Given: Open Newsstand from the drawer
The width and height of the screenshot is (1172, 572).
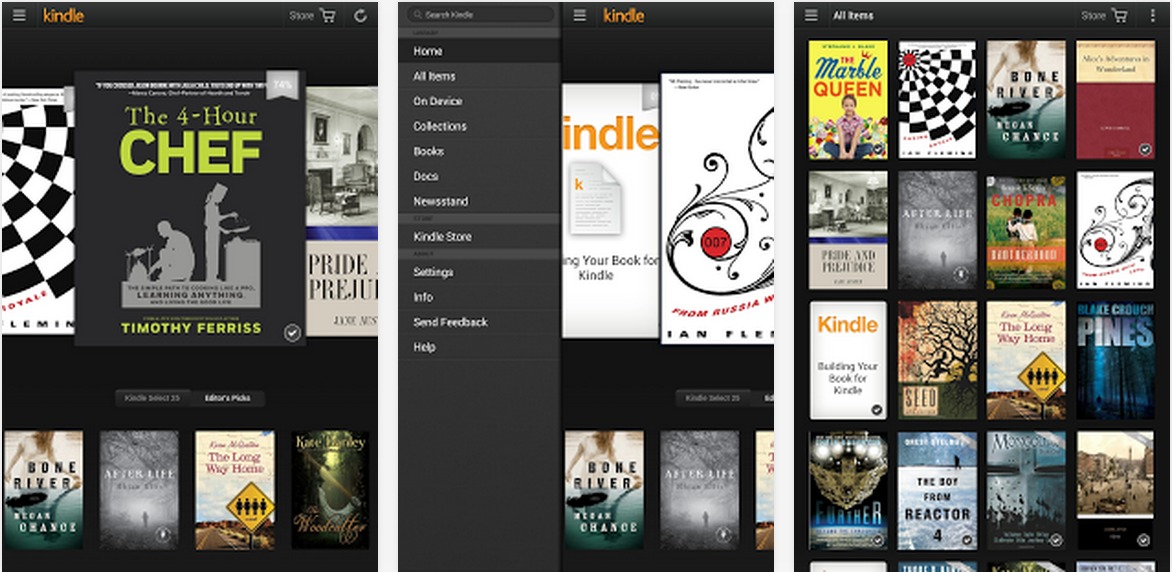Looking at the screenshot, I should pyautogui.click(x=479, y=201).
